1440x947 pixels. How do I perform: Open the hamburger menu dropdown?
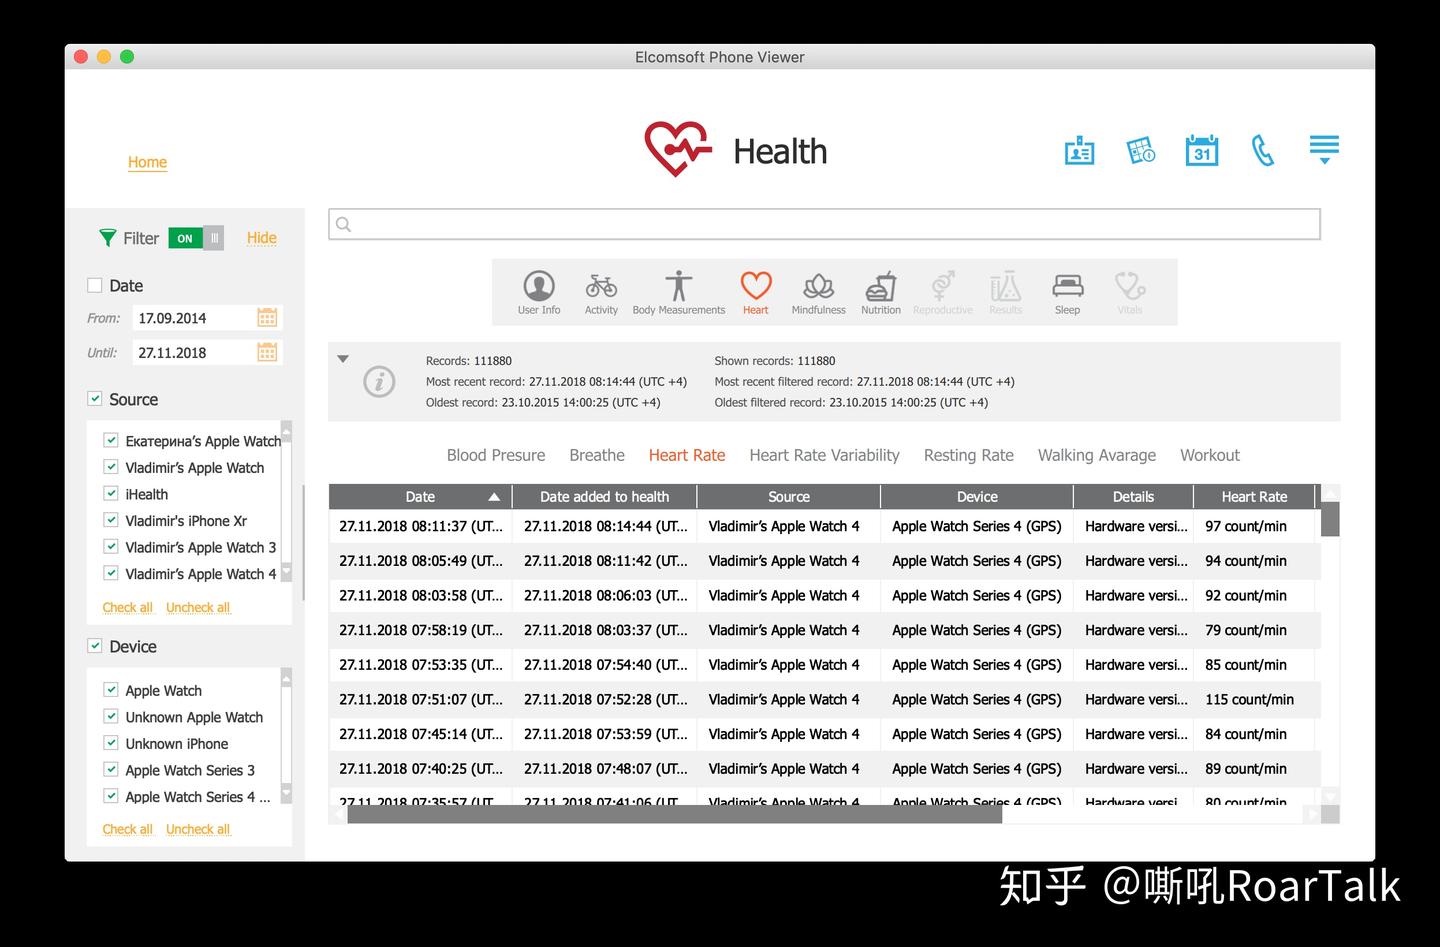tap(1324, 148)
